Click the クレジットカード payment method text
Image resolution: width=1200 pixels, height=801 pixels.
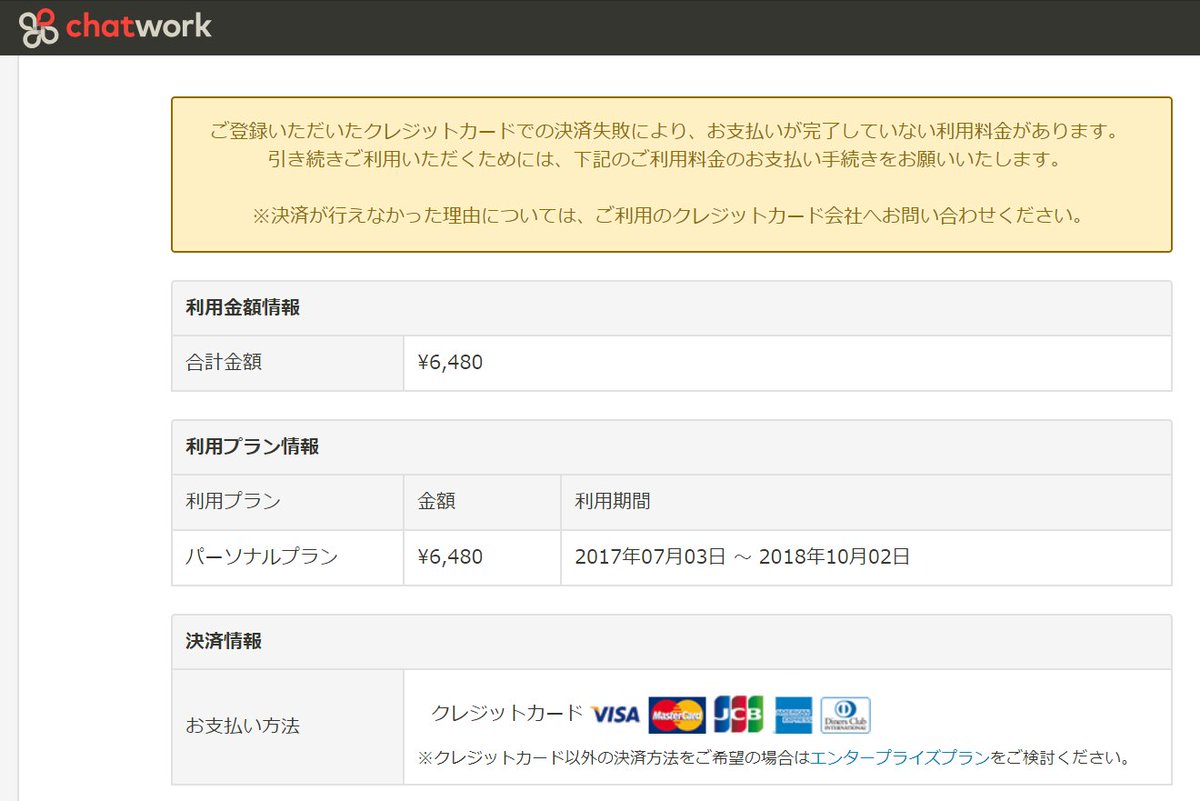[x=506, y=713]
